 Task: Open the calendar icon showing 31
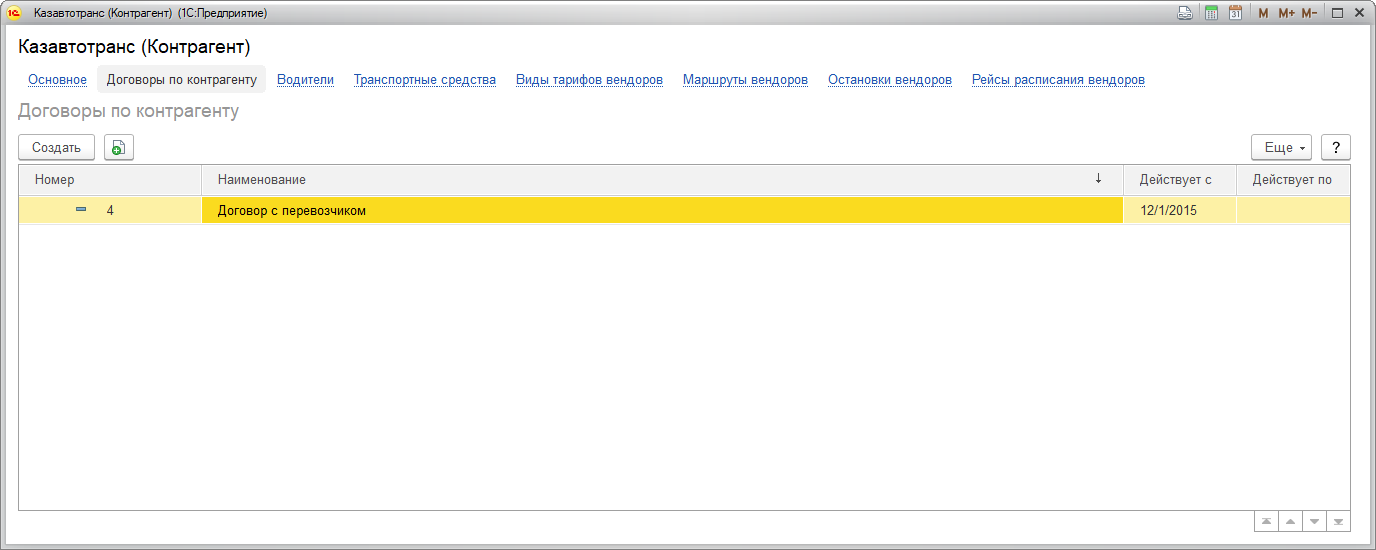coord(1236,13)
